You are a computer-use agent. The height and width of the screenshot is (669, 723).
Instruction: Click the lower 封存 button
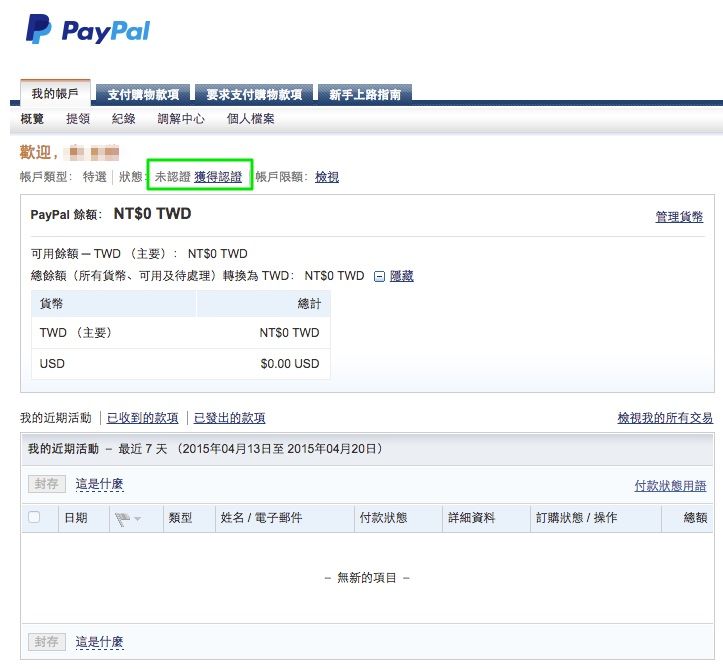tap(47, 641)
